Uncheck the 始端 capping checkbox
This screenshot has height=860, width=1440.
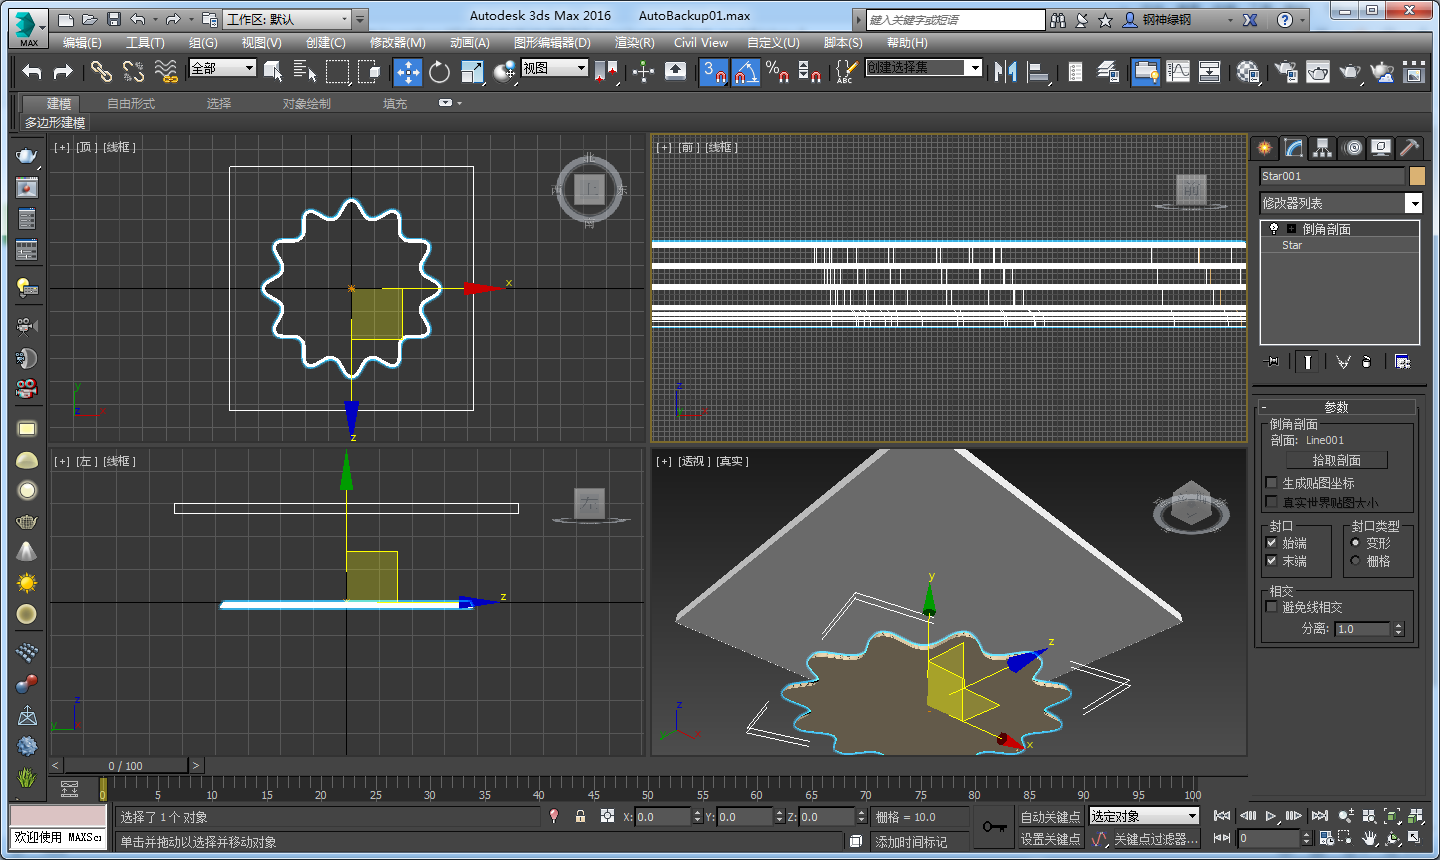coord(1272,543)
